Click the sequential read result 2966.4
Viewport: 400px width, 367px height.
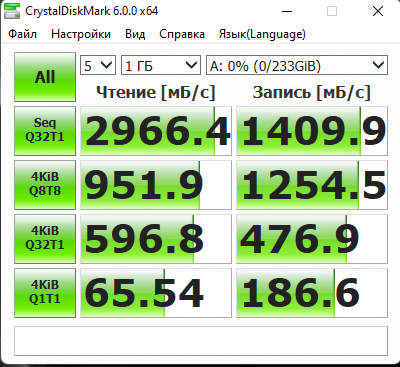pyautogui.click(x=156, y=131)
